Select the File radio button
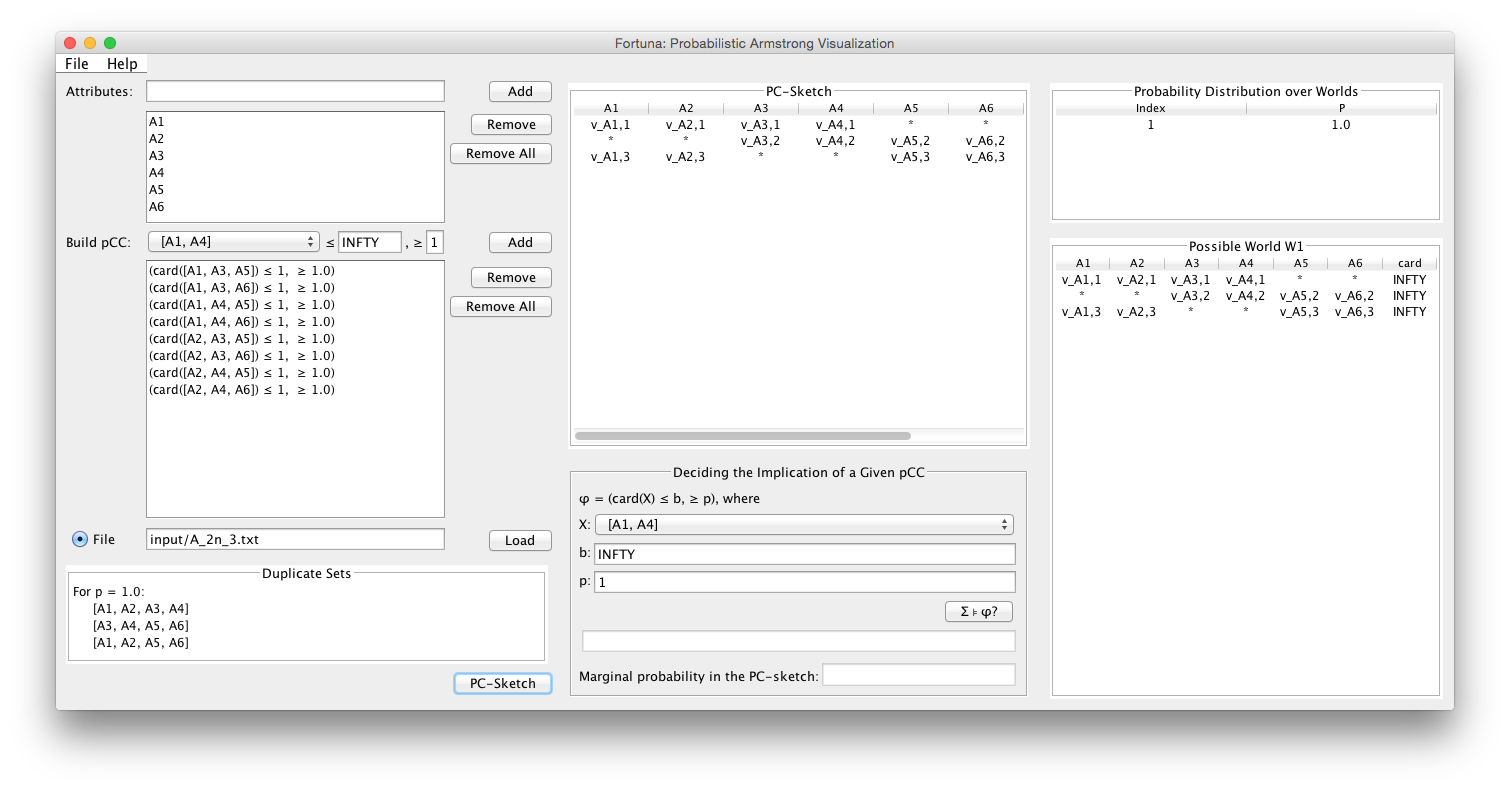Image resolution: width=1510 pixels, height=790 pixels. pos(80,539)
